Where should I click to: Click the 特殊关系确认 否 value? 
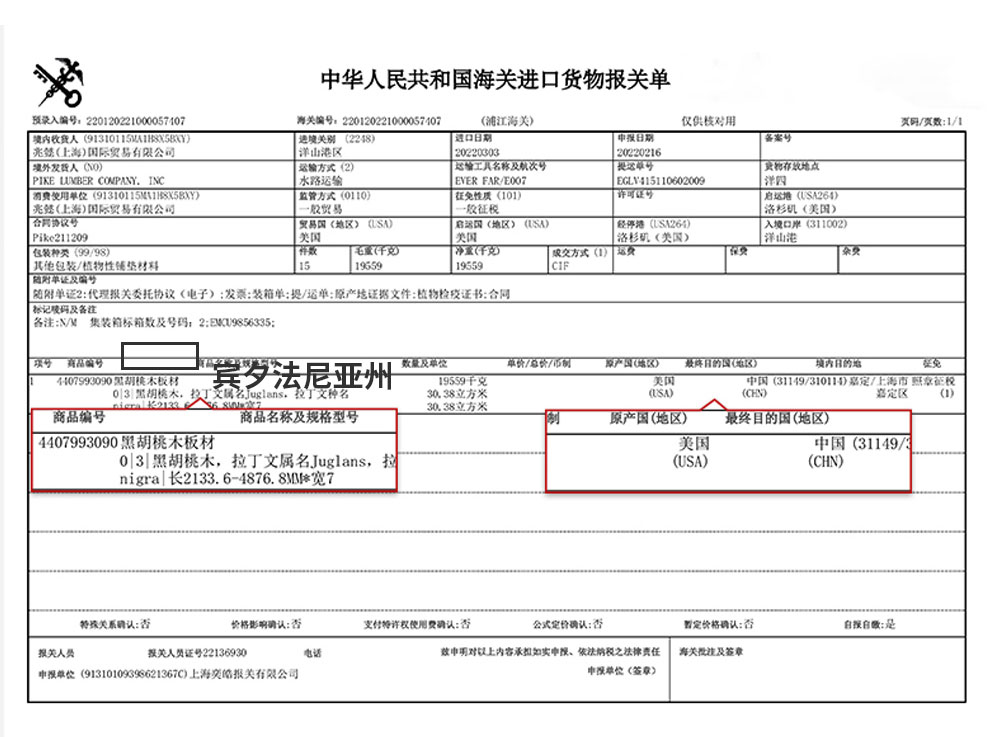tap(146, 623)
